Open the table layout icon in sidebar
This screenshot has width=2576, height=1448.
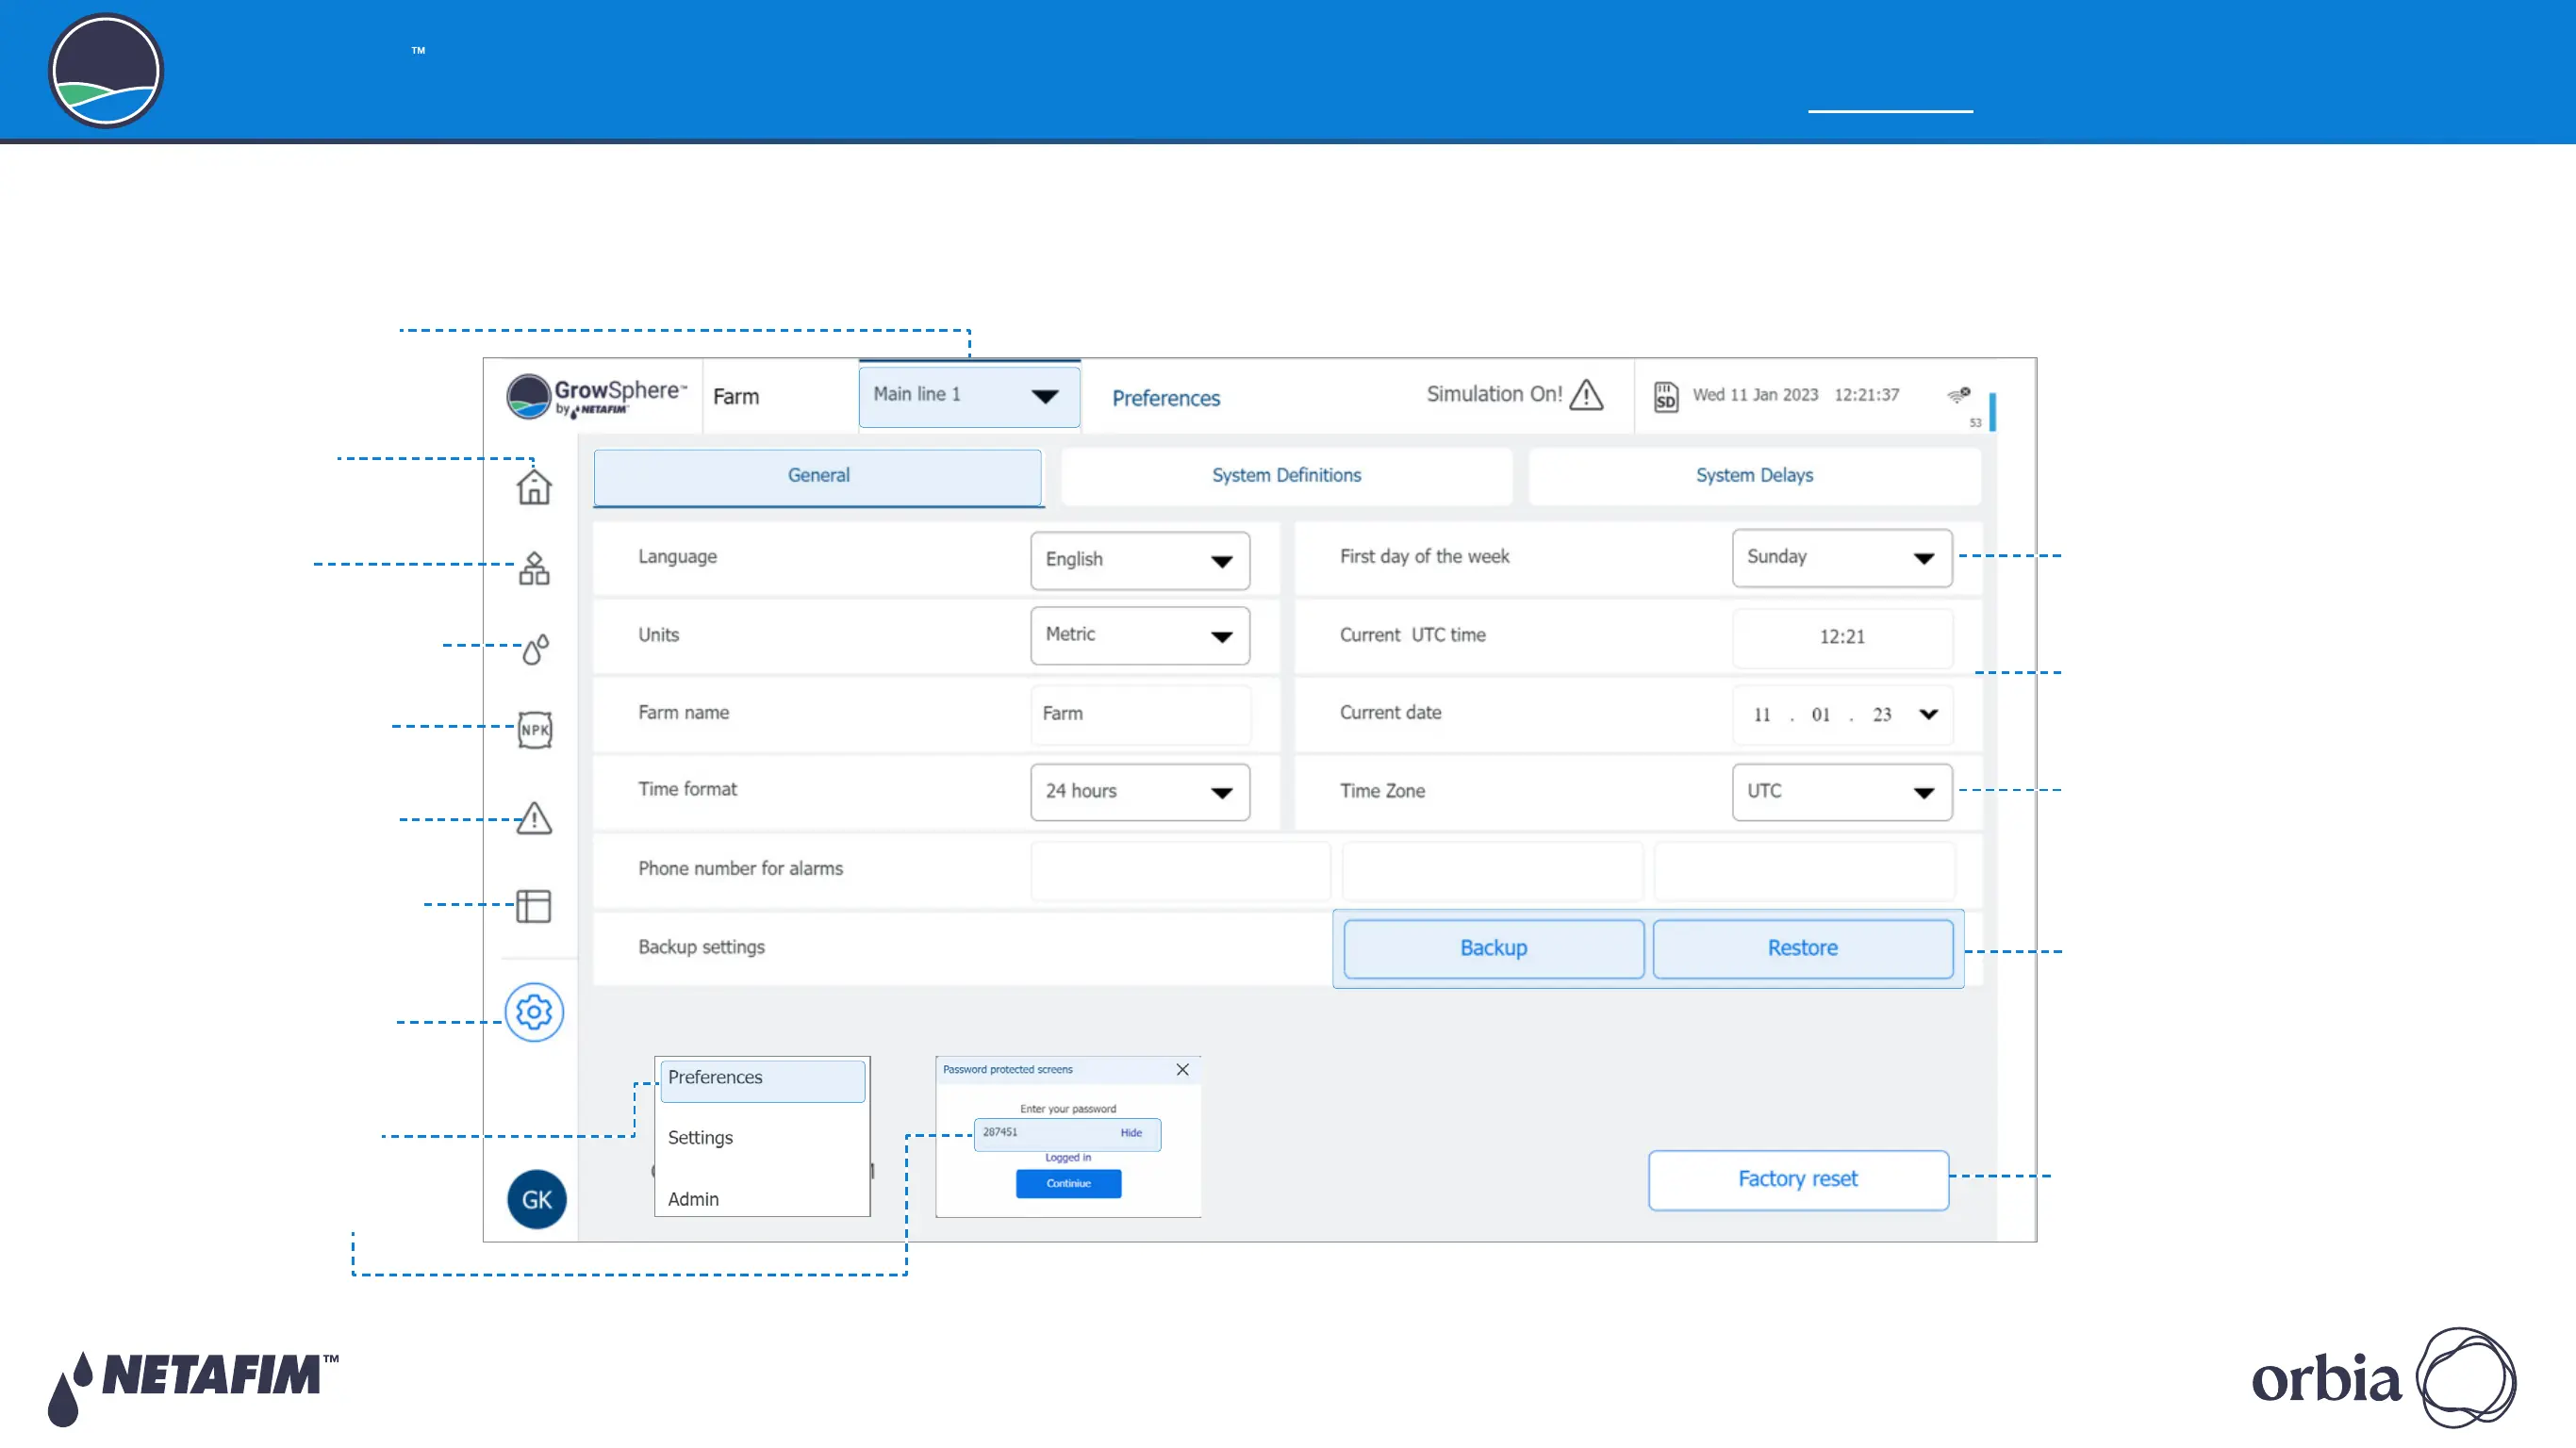click(x=533, y=906)
